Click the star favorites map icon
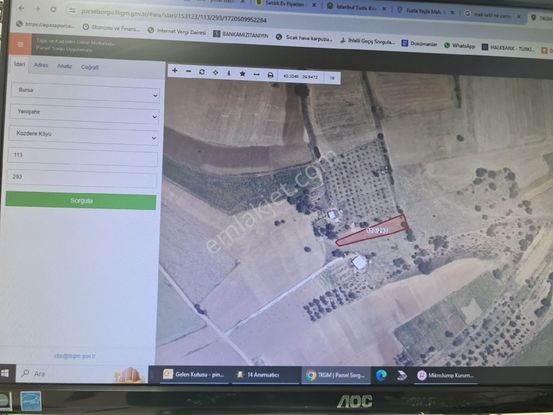553x415 pixels. point(242,74)
